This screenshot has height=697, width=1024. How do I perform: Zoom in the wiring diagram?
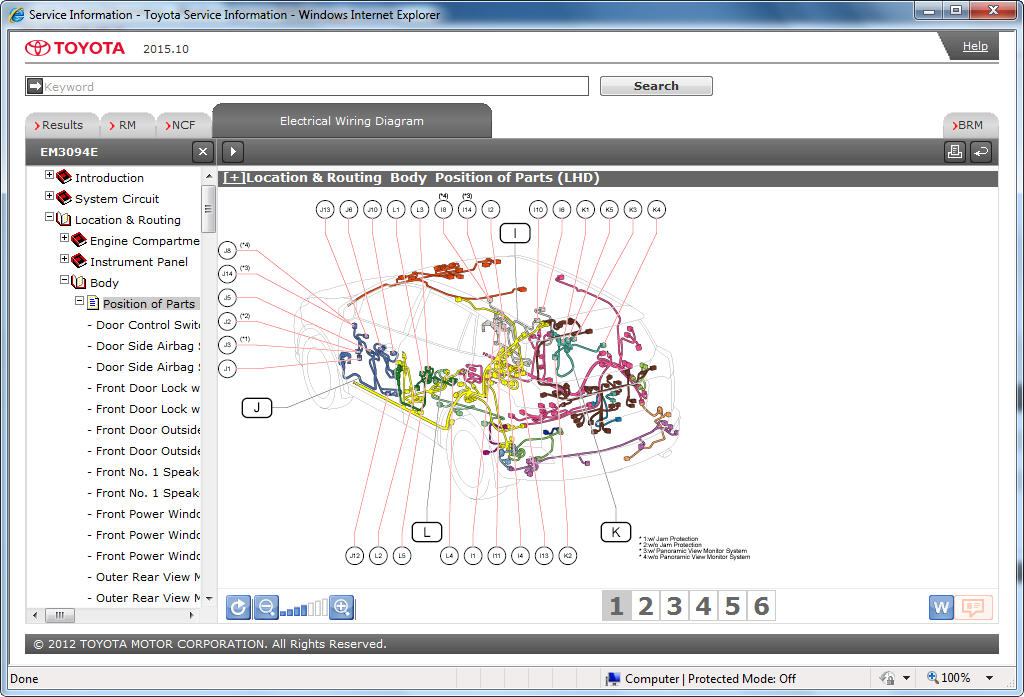342,608
